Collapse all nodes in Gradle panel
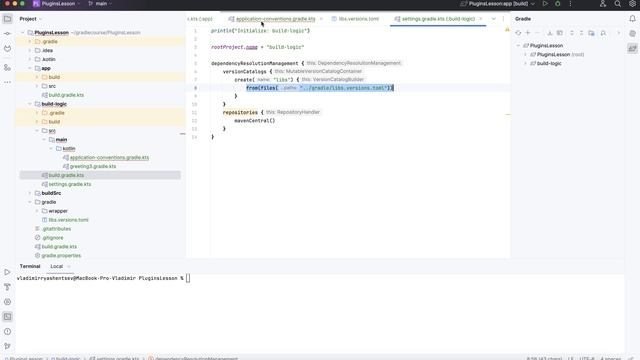Screen dimensions: 640x360 pos(582,33)
